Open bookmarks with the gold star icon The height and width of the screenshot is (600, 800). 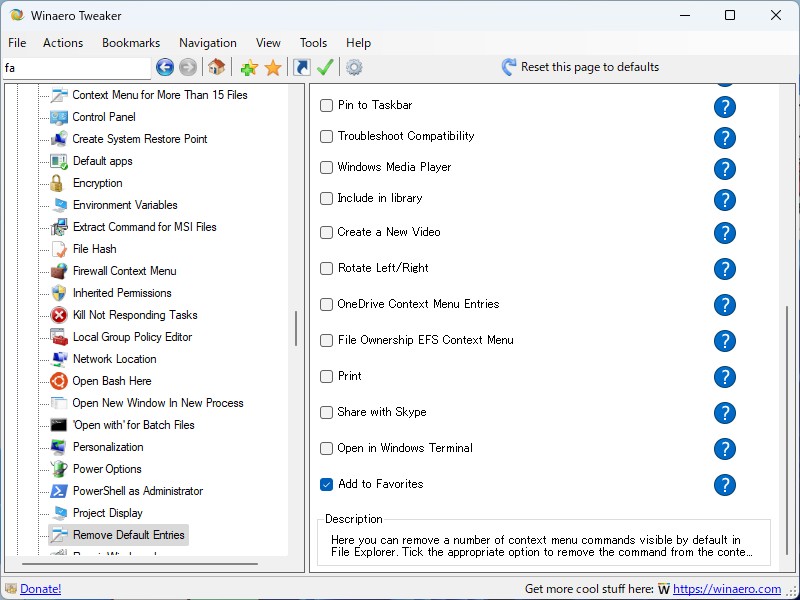273,67
